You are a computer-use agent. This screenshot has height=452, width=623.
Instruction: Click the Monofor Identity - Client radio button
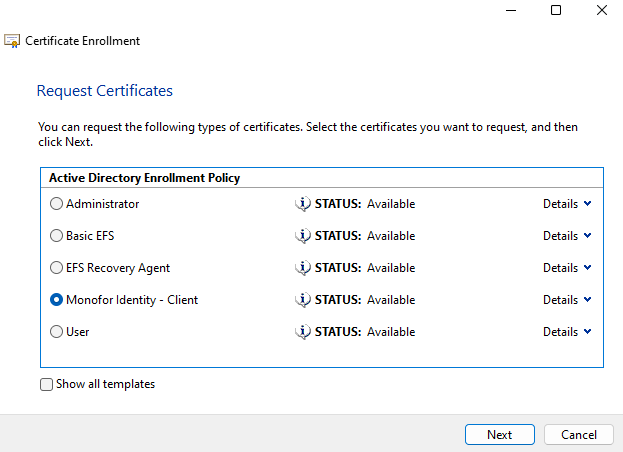56,300
